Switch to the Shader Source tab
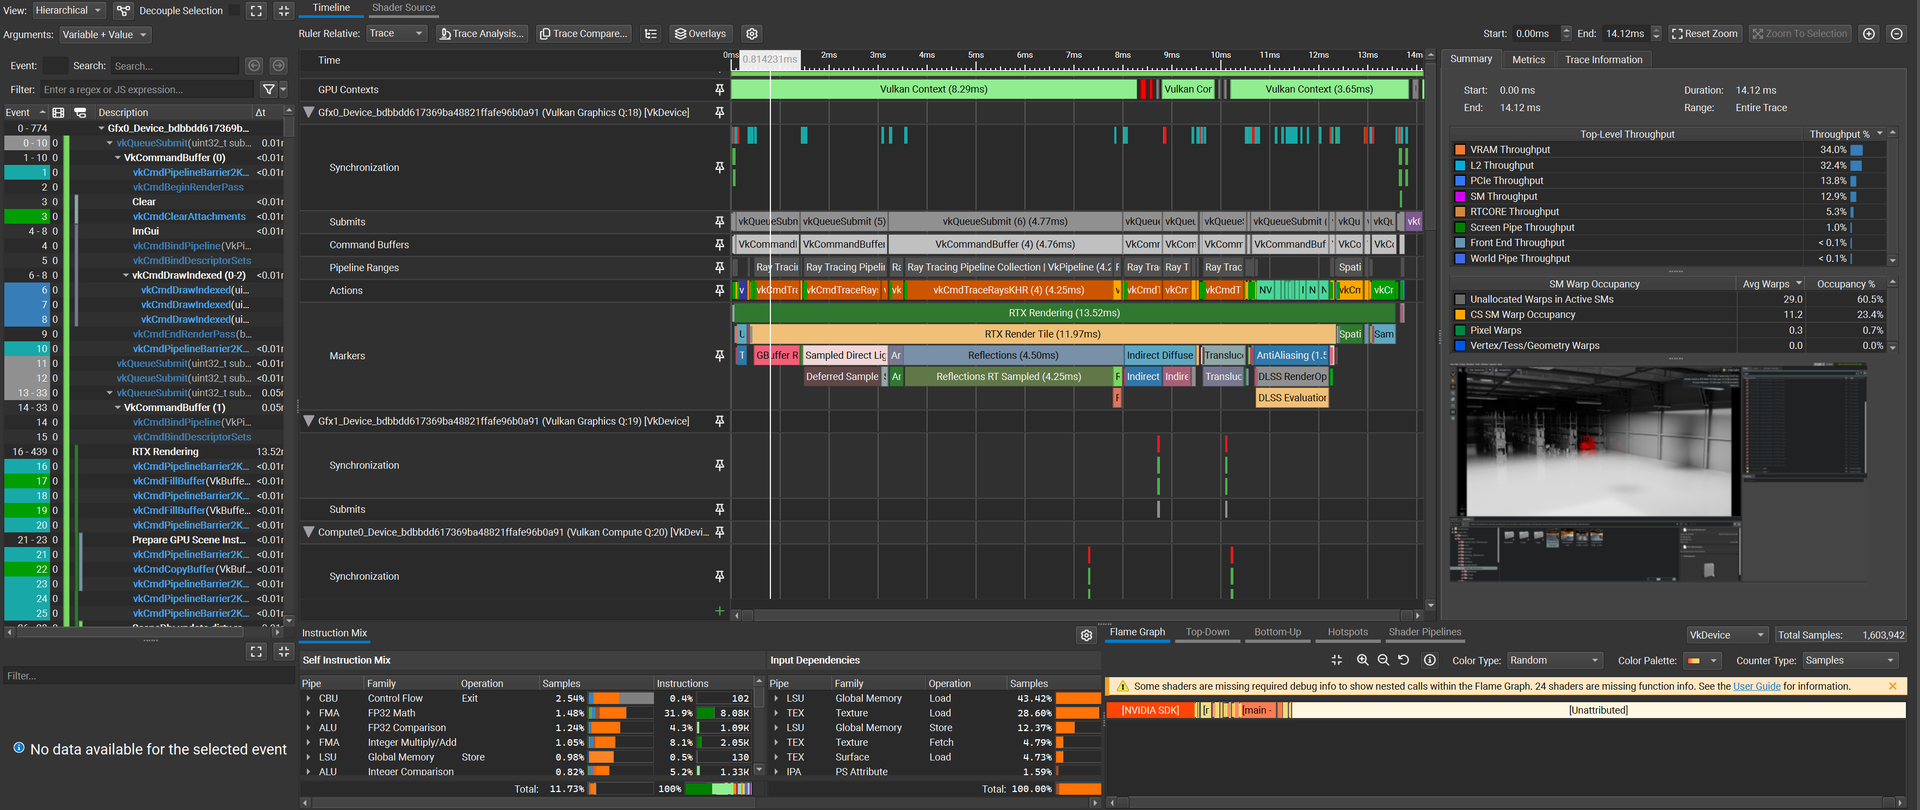Screen dimensions: 1920x810 pyautogui.click(x=404, y=8)
